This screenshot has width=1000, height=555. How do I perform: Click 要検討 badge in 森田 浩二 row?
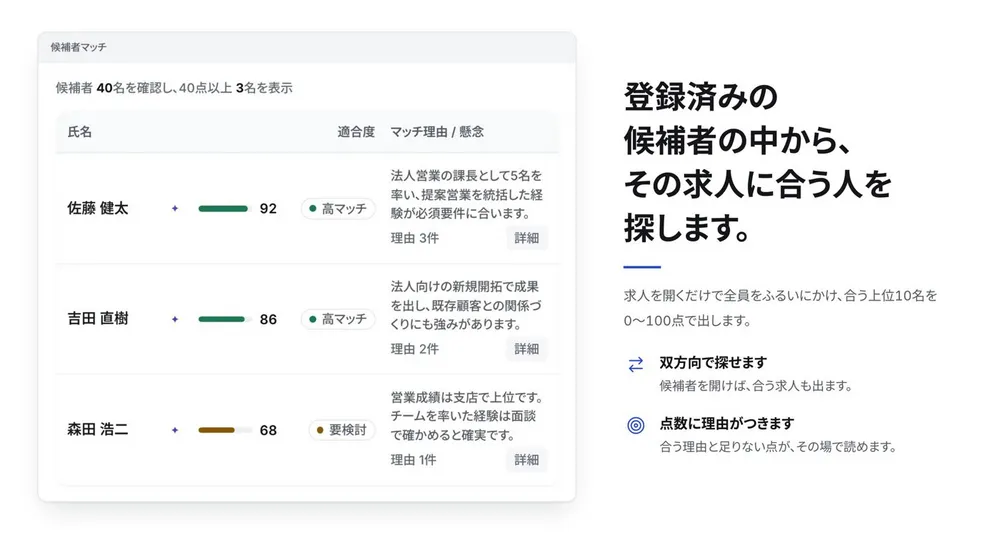pos(342,430)
